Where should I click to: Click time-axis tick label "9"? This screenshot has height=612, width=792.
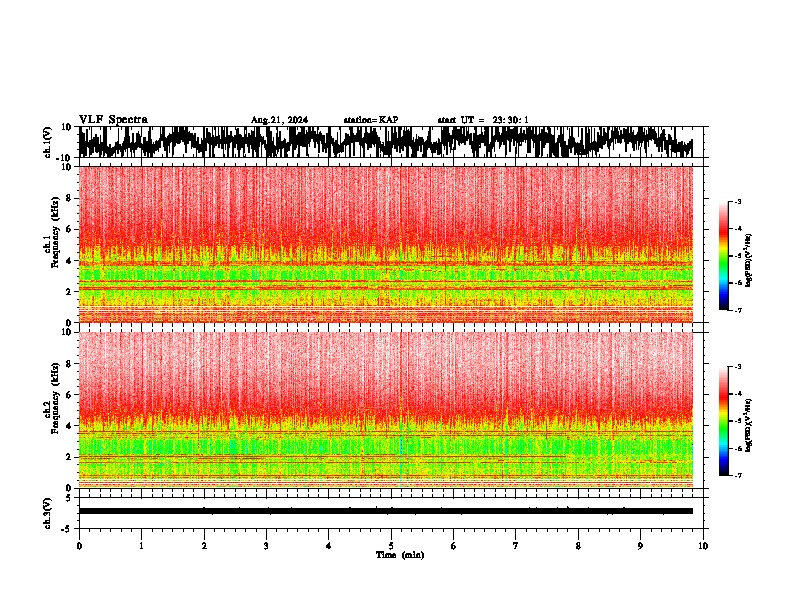[x=640, y=546]
